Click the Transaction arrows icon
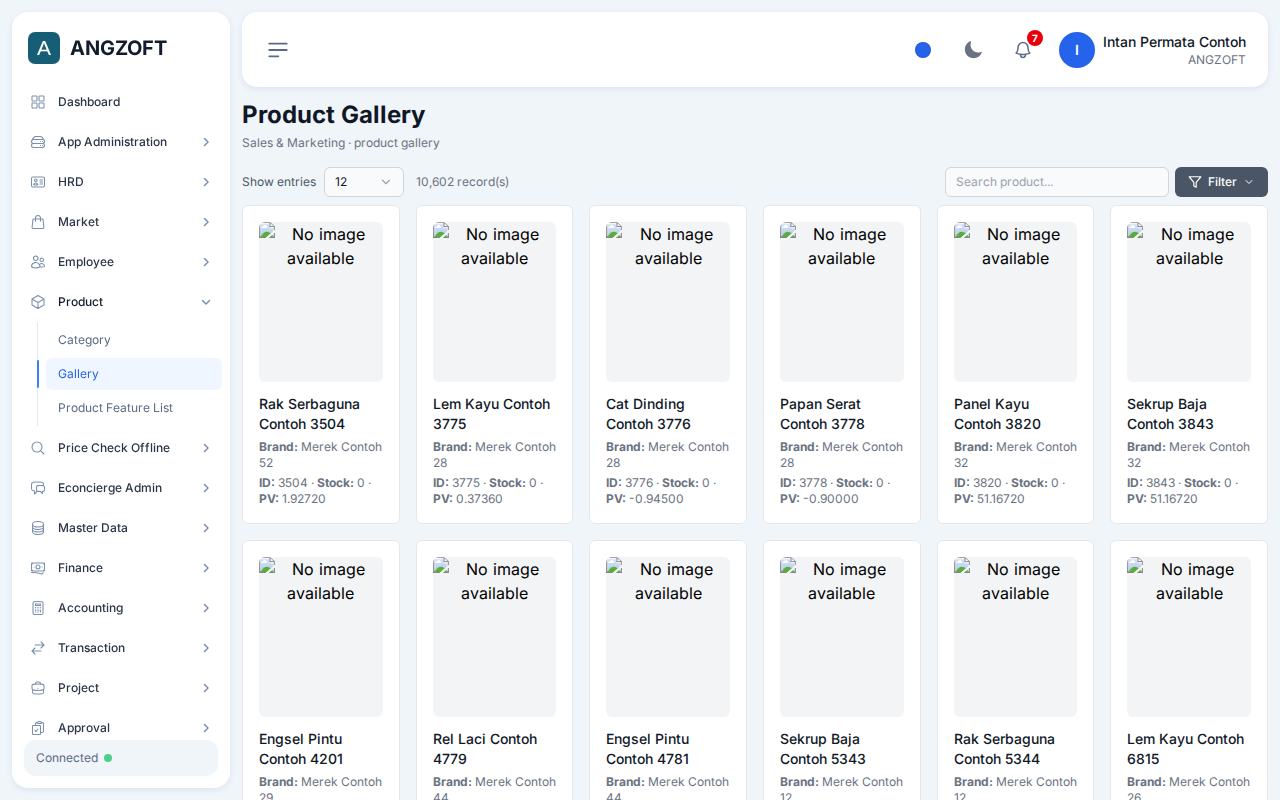This screenshot has height=800, width=1280. [38, 648]
